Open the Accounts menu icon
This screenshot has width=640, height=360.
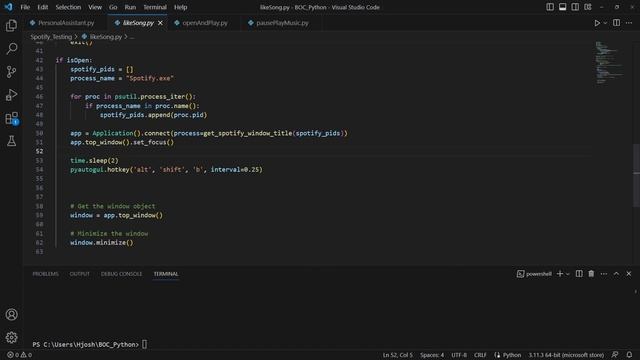click(x=11, y=314)
